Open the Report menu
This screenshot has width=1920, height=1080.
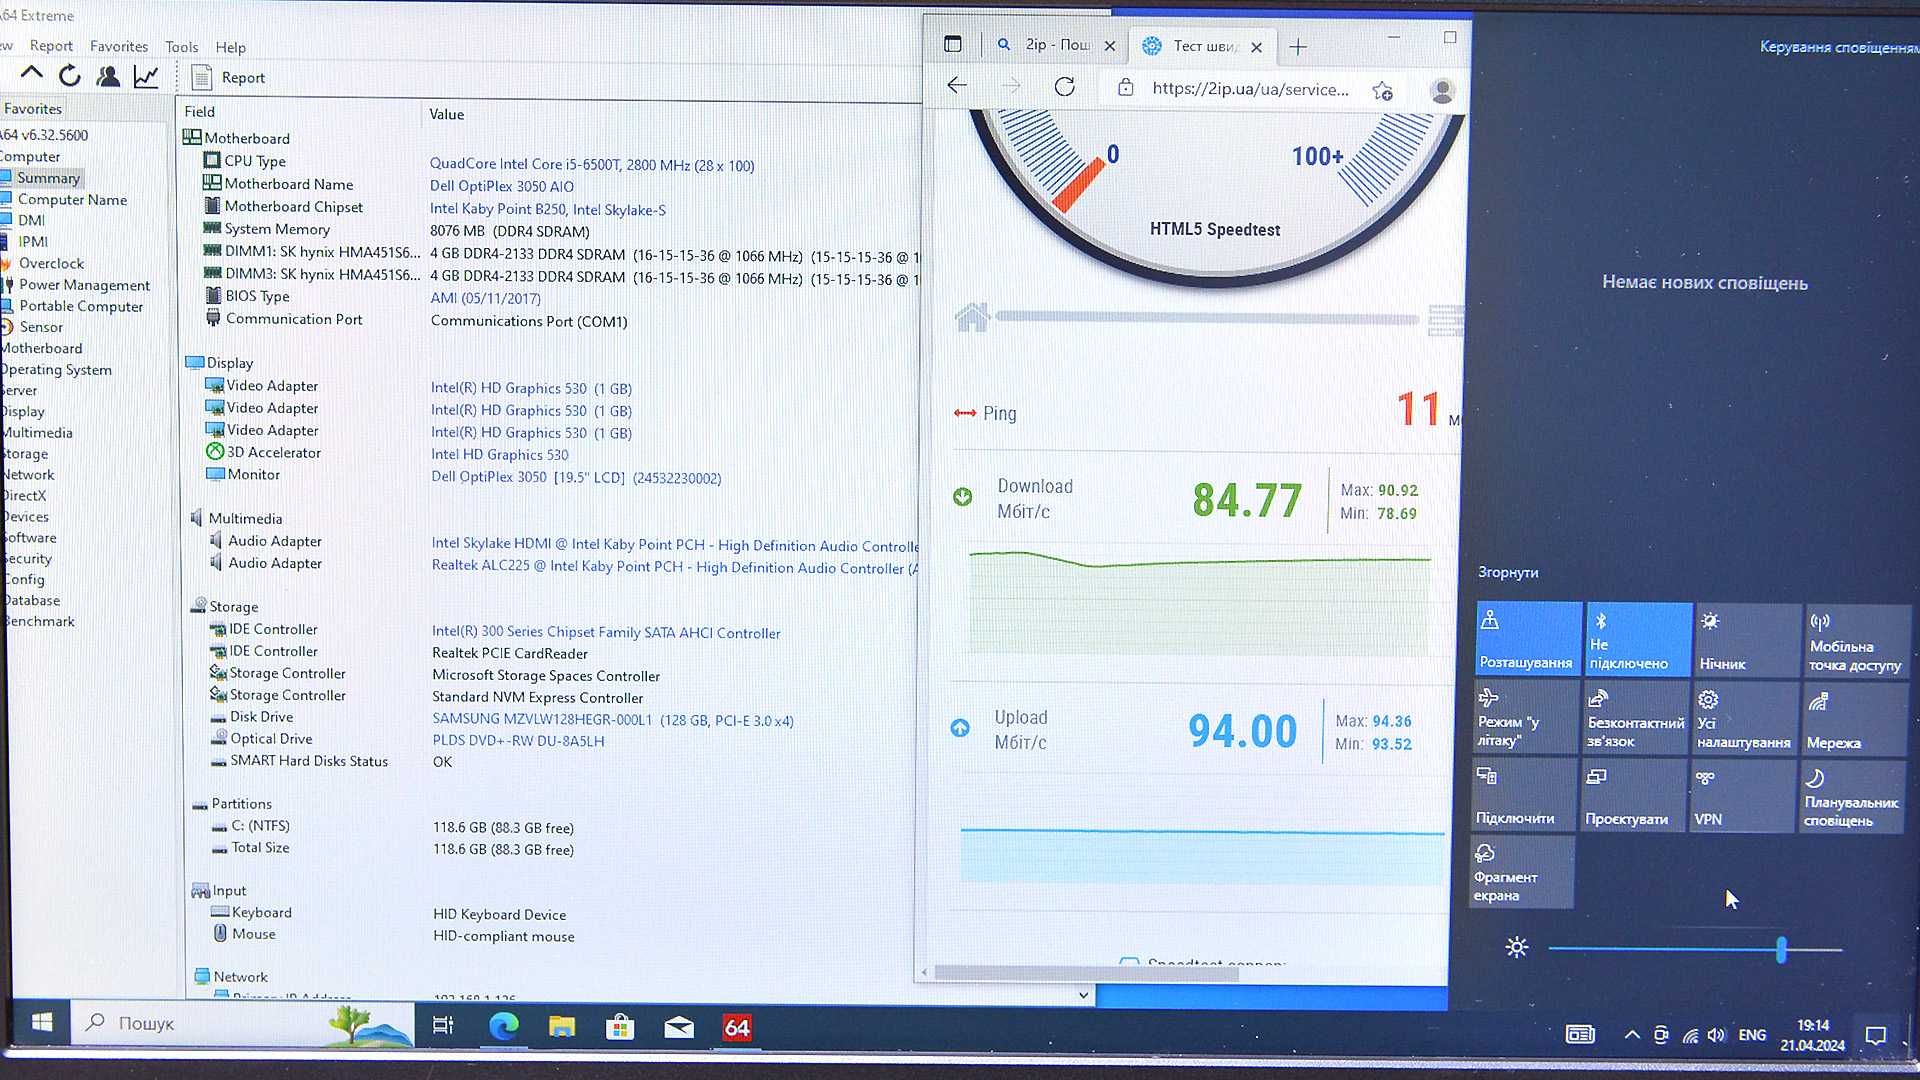click(51, 46)
